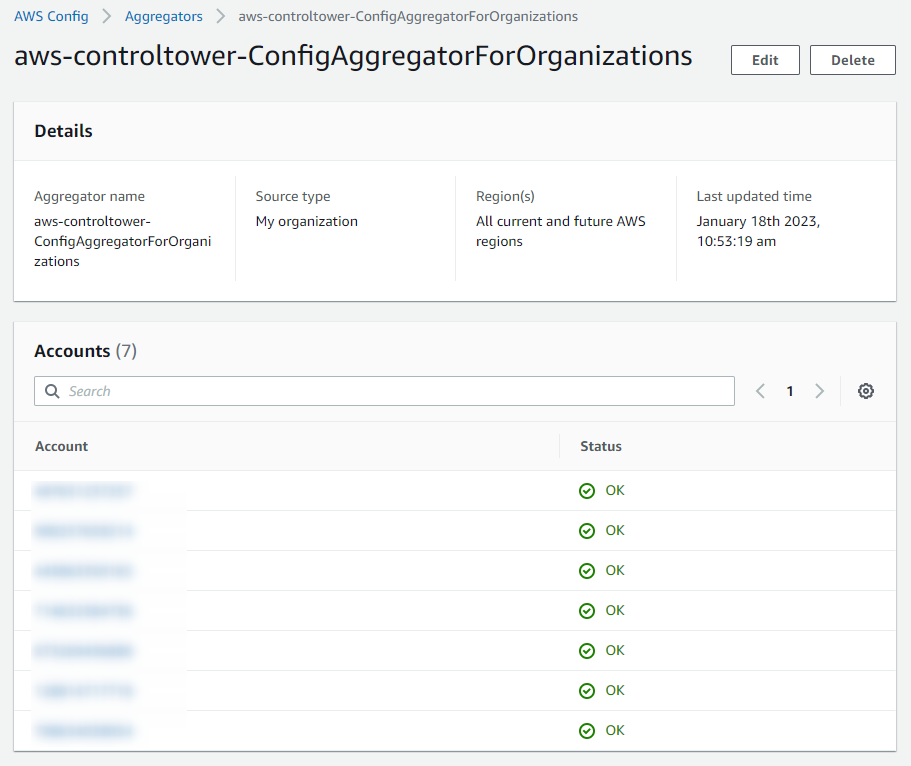Click the 'Last updated time' label
This screenshot has height=766, width=911.
coord(754,196)
